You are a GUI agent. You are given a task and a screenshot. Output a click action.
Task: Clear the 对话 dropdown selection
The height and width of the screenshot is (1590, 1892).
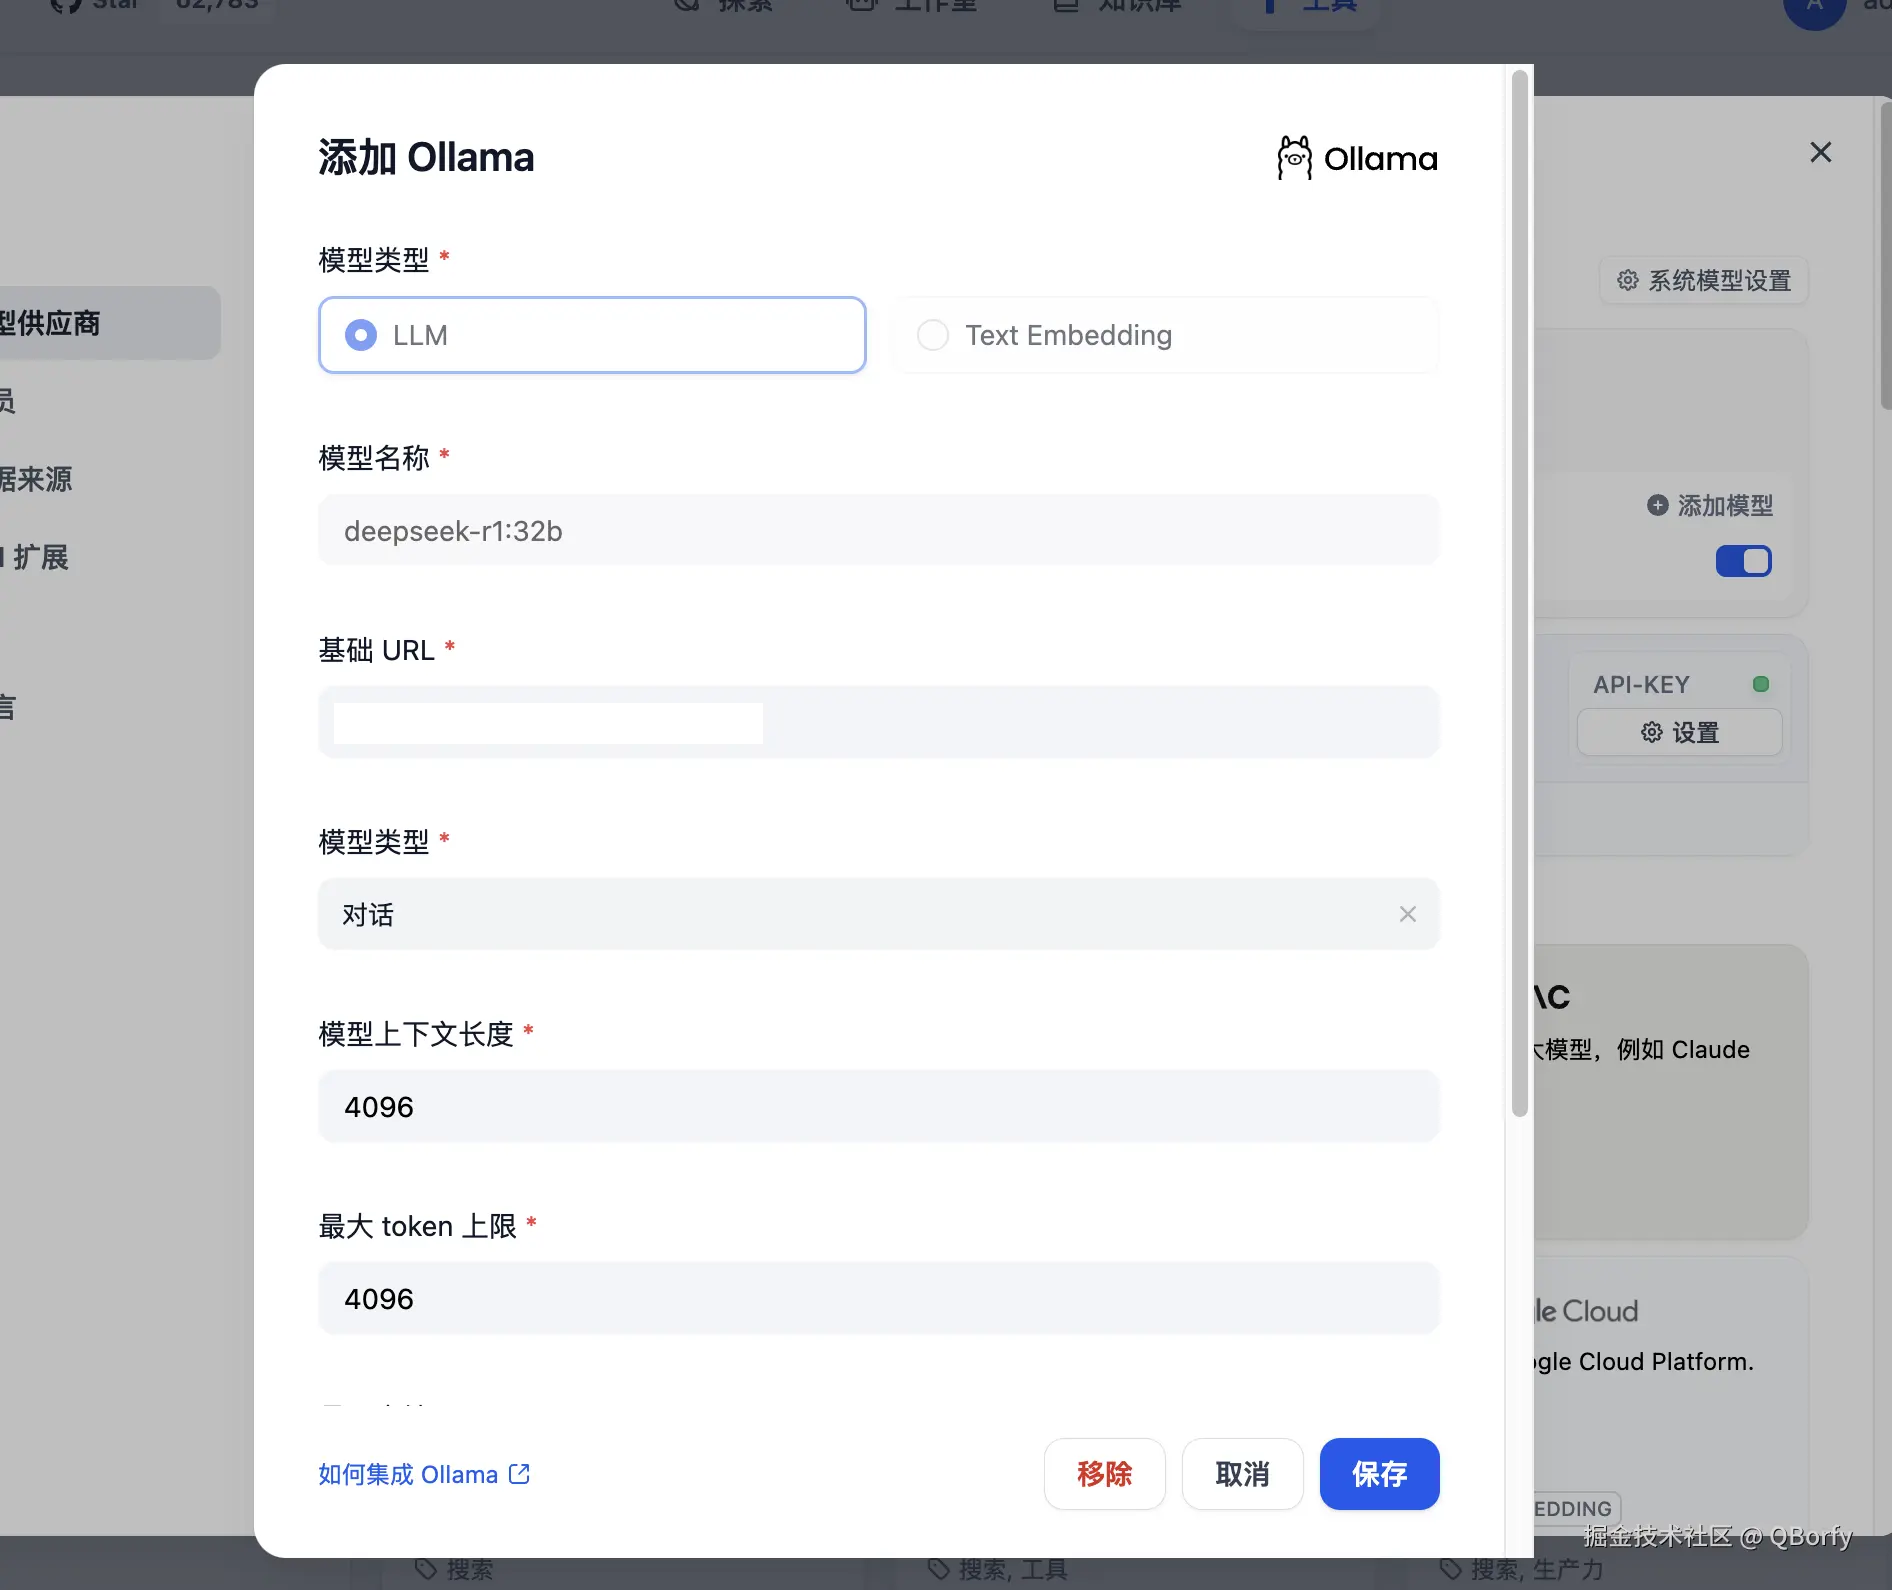click(1407, 914)
